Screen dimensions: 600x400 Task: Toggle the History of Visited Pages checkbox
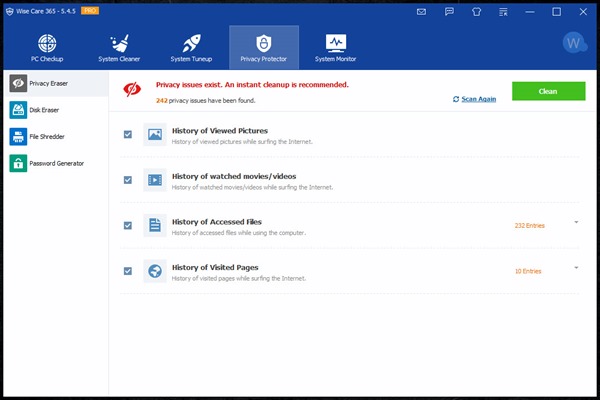[x=128, y=270]
